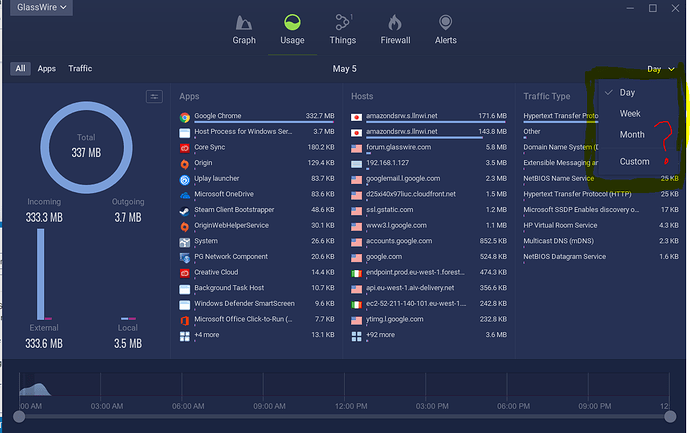Expand the +92 more hosts row

(382, 335)
